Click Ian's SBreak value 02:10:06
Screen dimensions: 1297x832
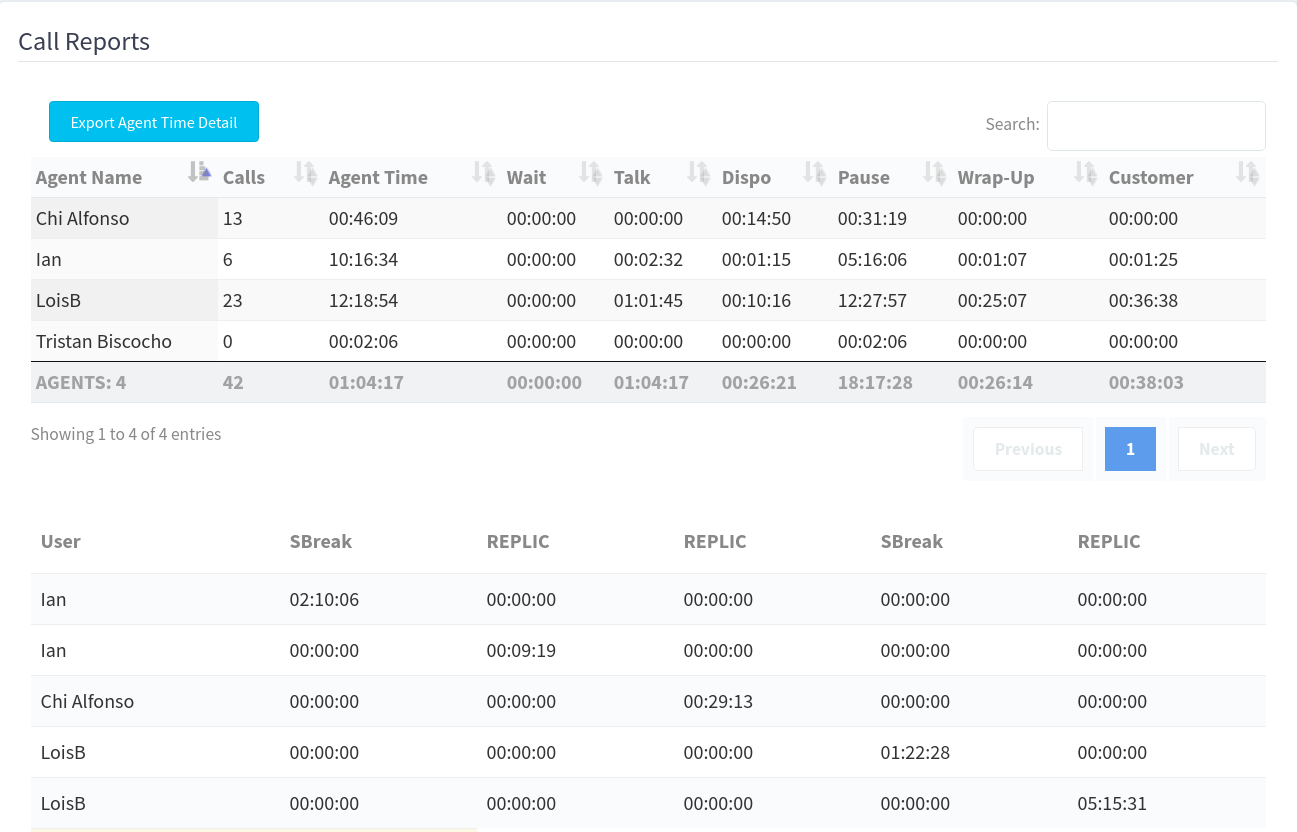click(325, 600)
